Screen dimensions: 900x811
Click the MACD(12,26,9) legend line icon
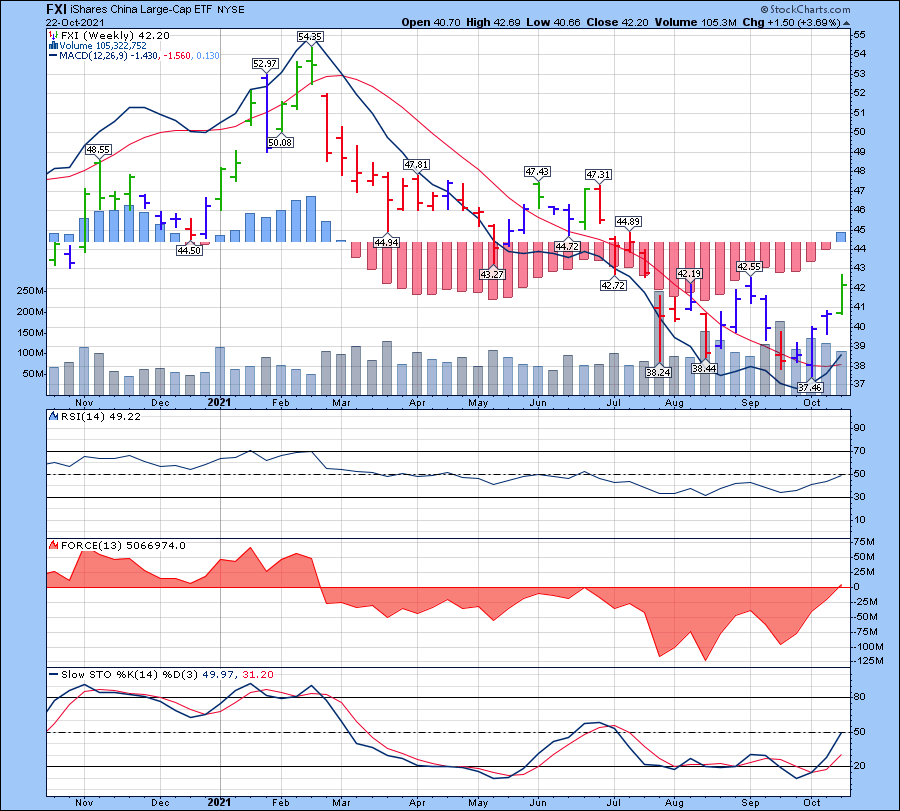[53, 57]
